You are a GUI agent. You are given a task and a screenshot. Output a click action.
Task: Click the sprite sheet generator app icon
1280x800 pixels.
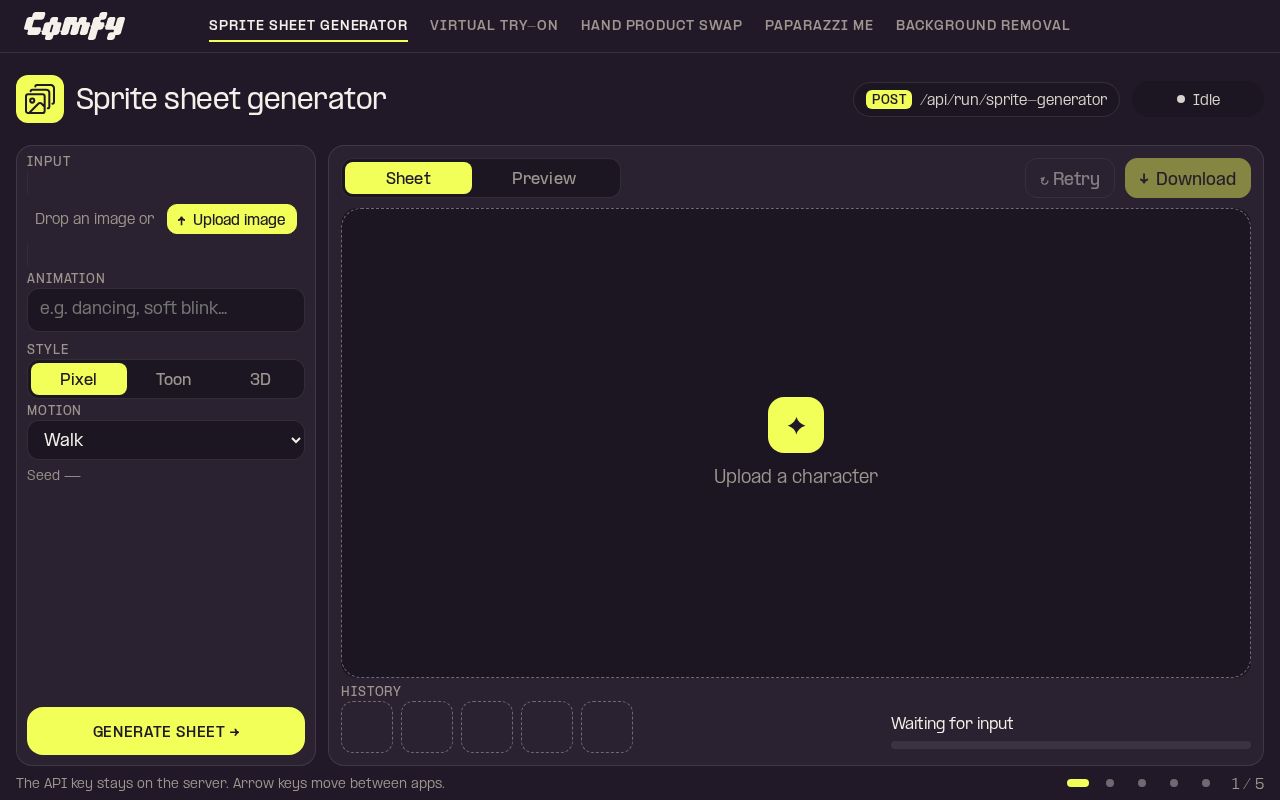tap(40, 99)
